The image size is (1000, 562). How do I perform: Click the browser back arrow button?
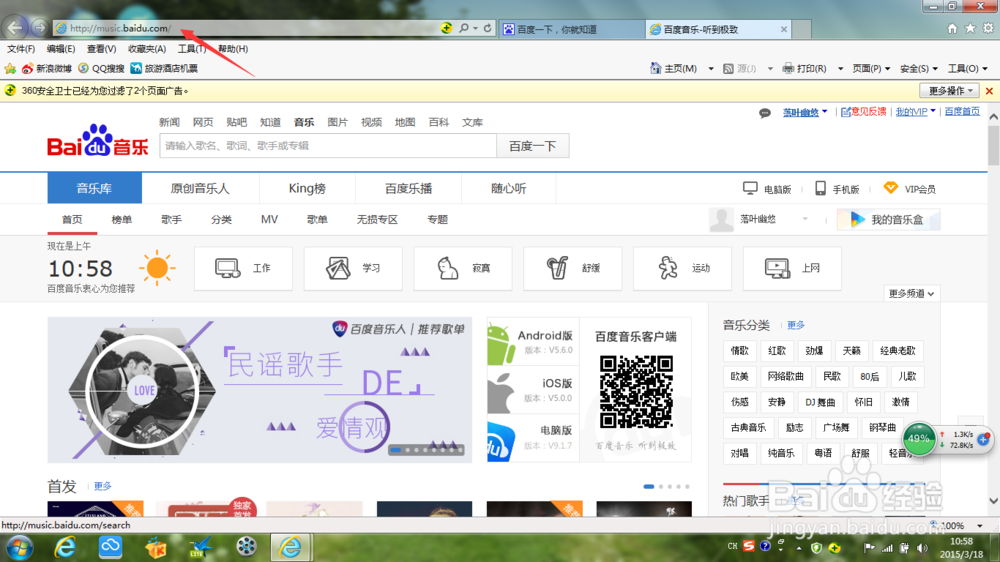click(x=15, y=27)
